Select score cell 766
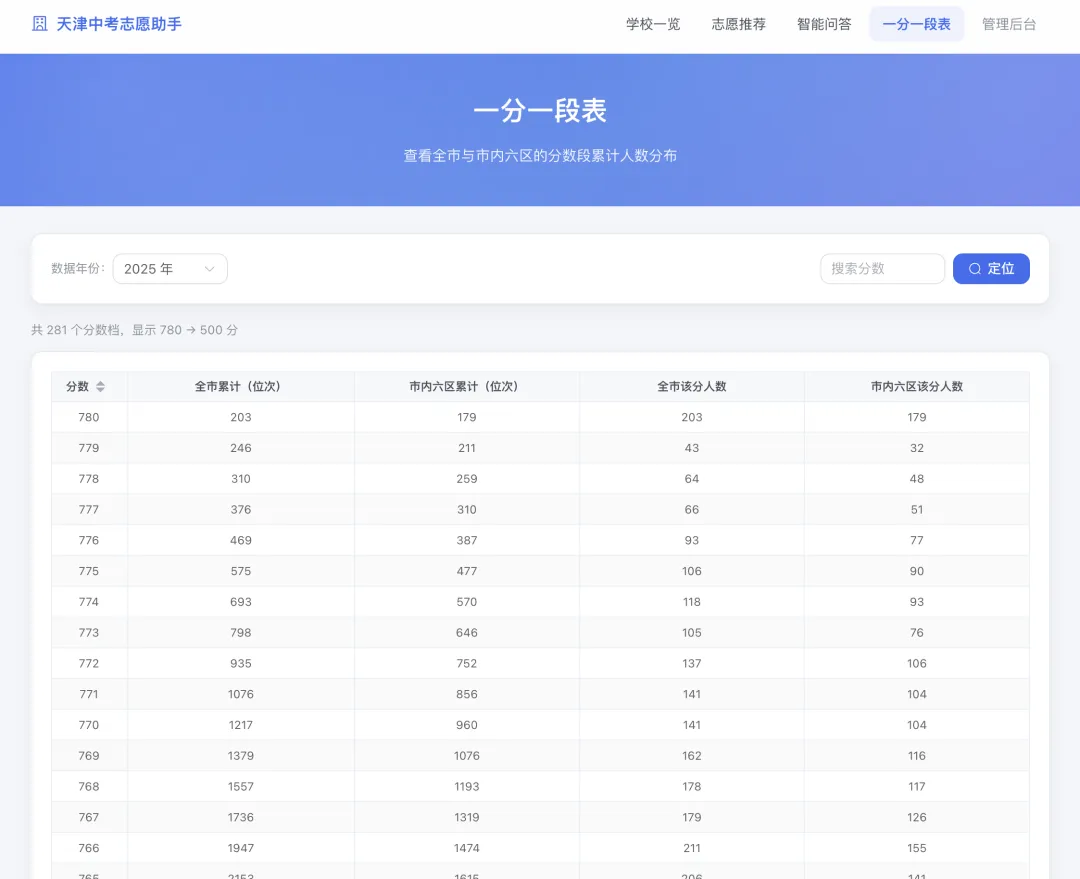This screenshot has width=1080, height=879. (89, 848)
